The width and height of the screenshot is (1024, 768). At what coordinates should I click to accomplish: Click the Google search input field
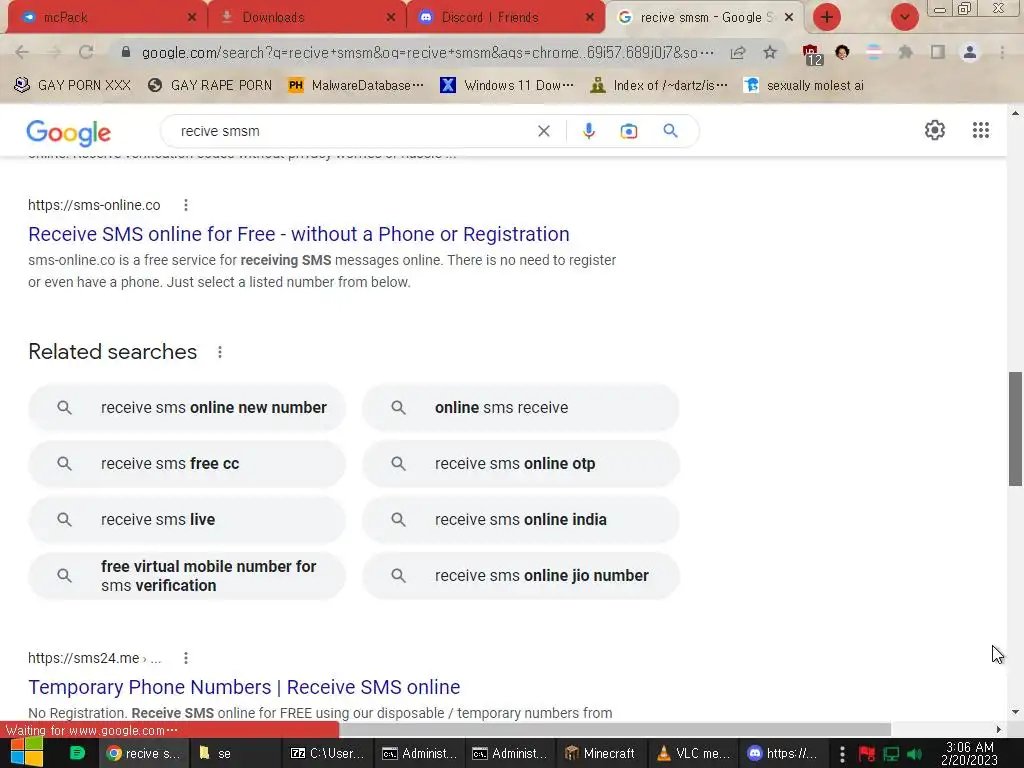tap(353, 131)
